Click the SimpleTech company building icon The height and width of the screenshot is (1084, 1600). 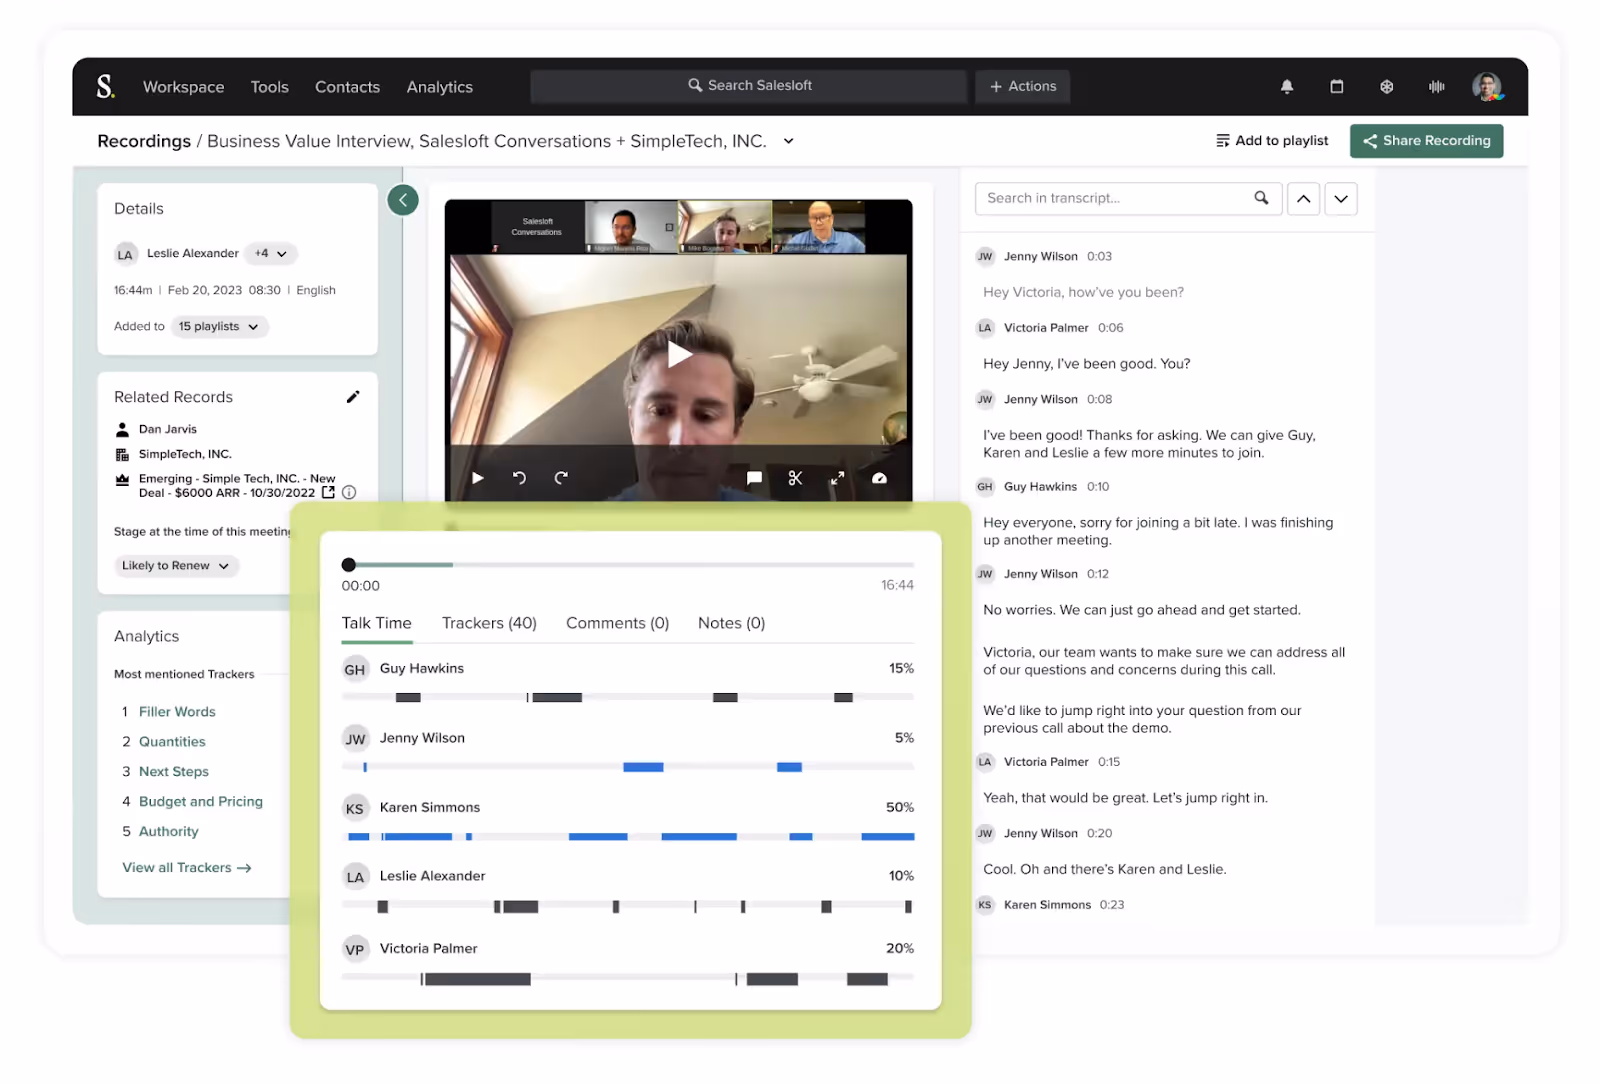click(122, 454)
